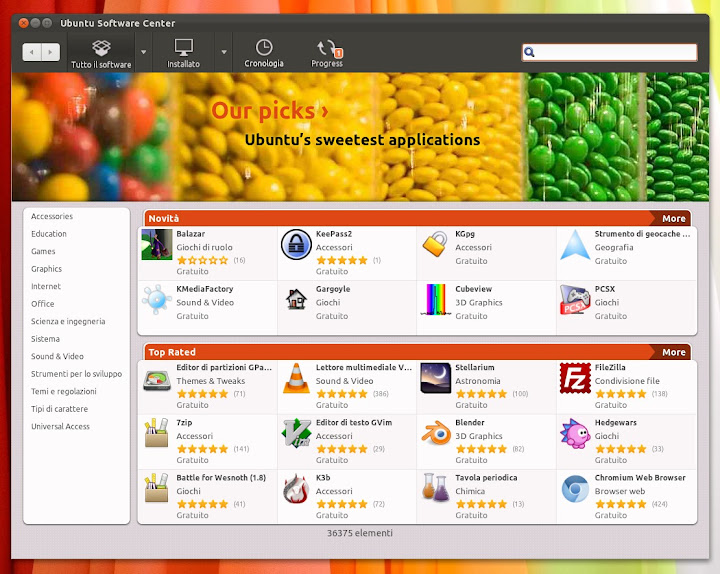Click the Stellarium title text
This screenshot has width=720, height=574.
475,367
